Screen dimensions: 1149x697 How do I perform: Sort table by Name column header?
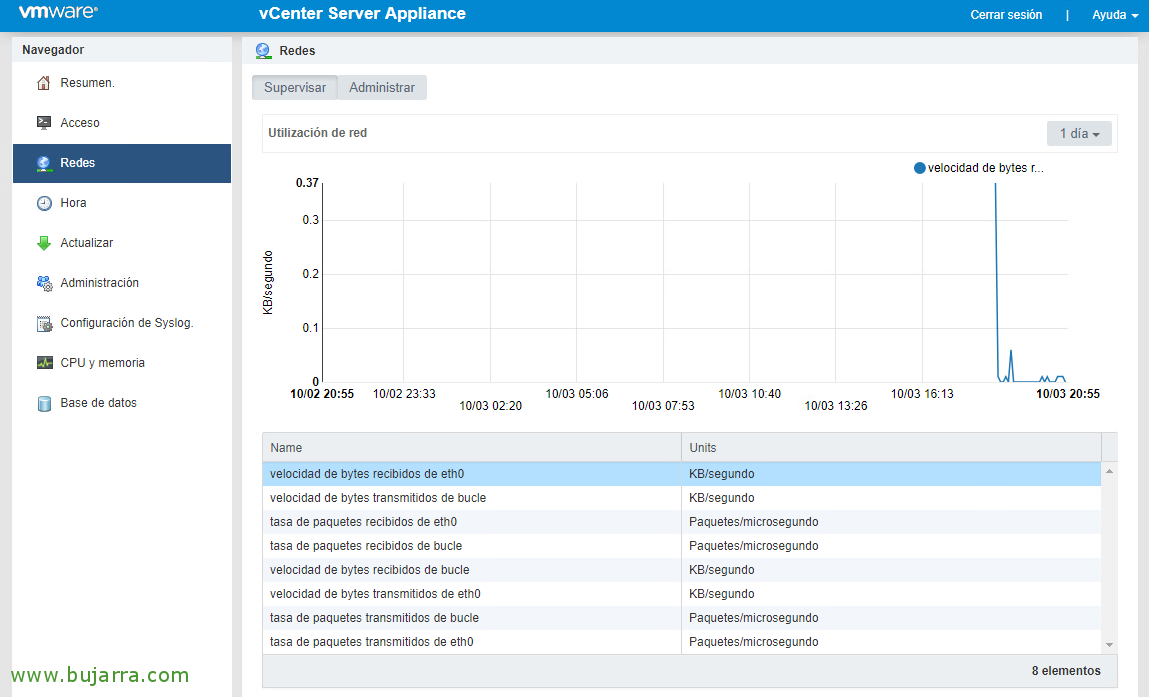click(x=472, y=448)
